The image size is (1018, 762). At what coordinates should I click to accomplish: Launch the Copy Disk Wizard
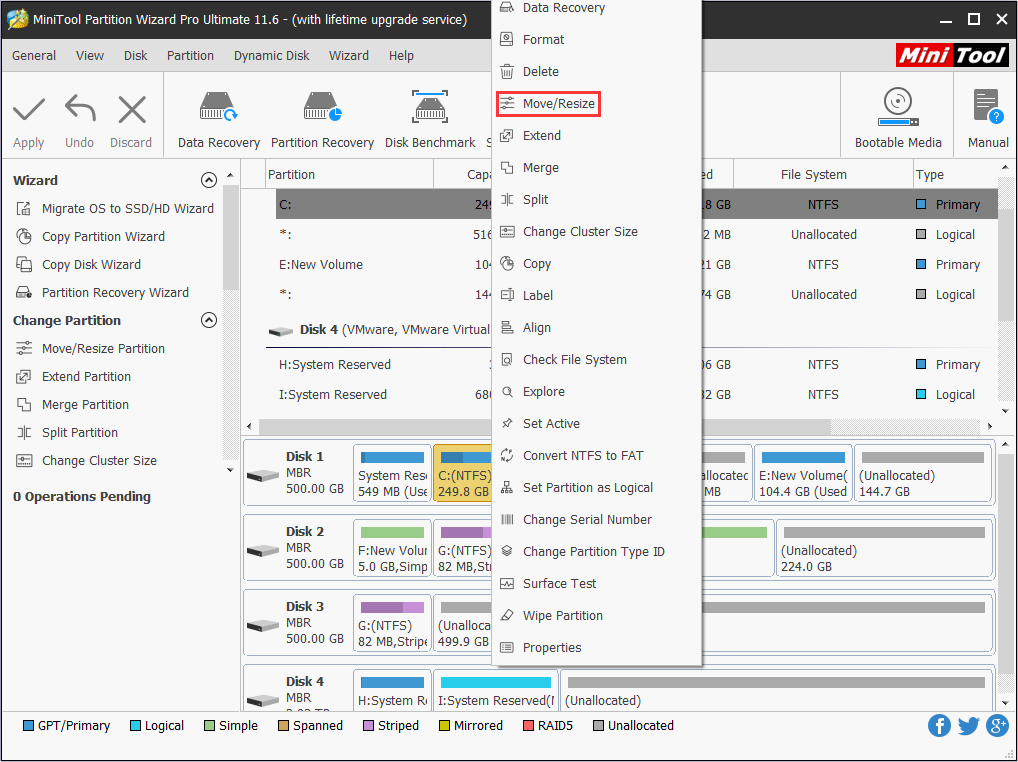(78, 264)
